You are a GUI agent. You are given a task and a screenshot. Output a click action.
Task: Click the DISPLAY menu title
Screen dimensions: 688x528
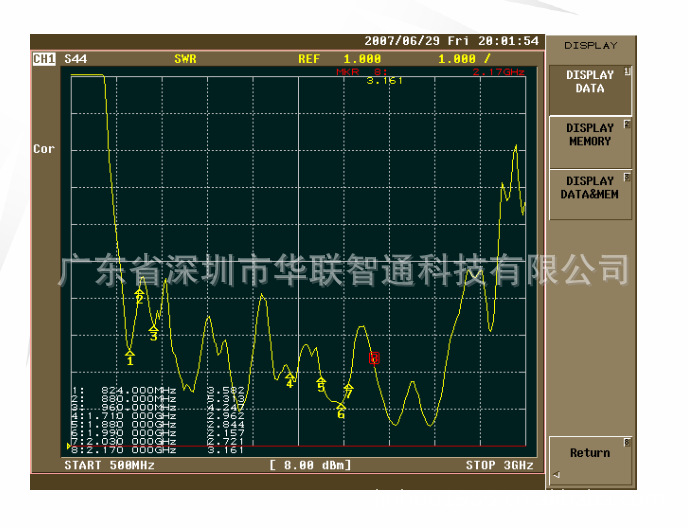pos(590,46)
